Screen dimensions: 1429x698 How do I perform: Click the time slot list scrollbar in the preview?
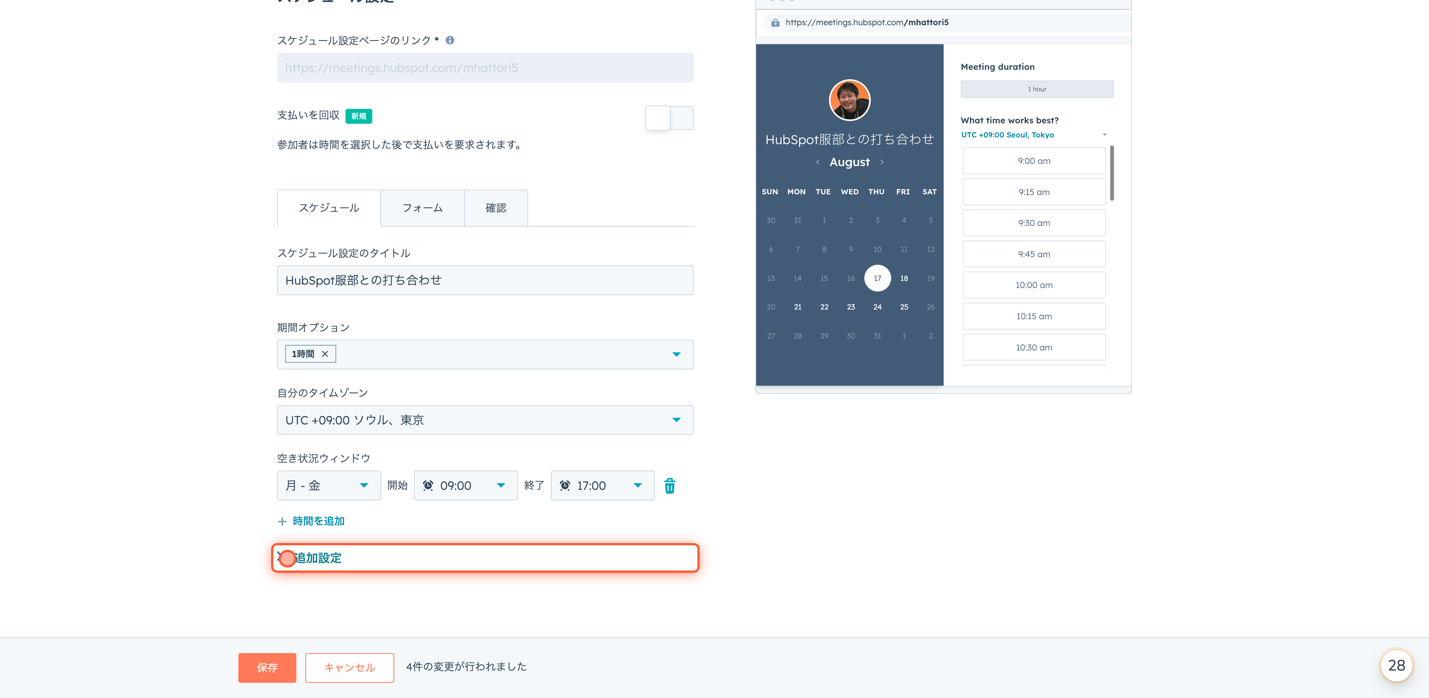pos(1112,173)
